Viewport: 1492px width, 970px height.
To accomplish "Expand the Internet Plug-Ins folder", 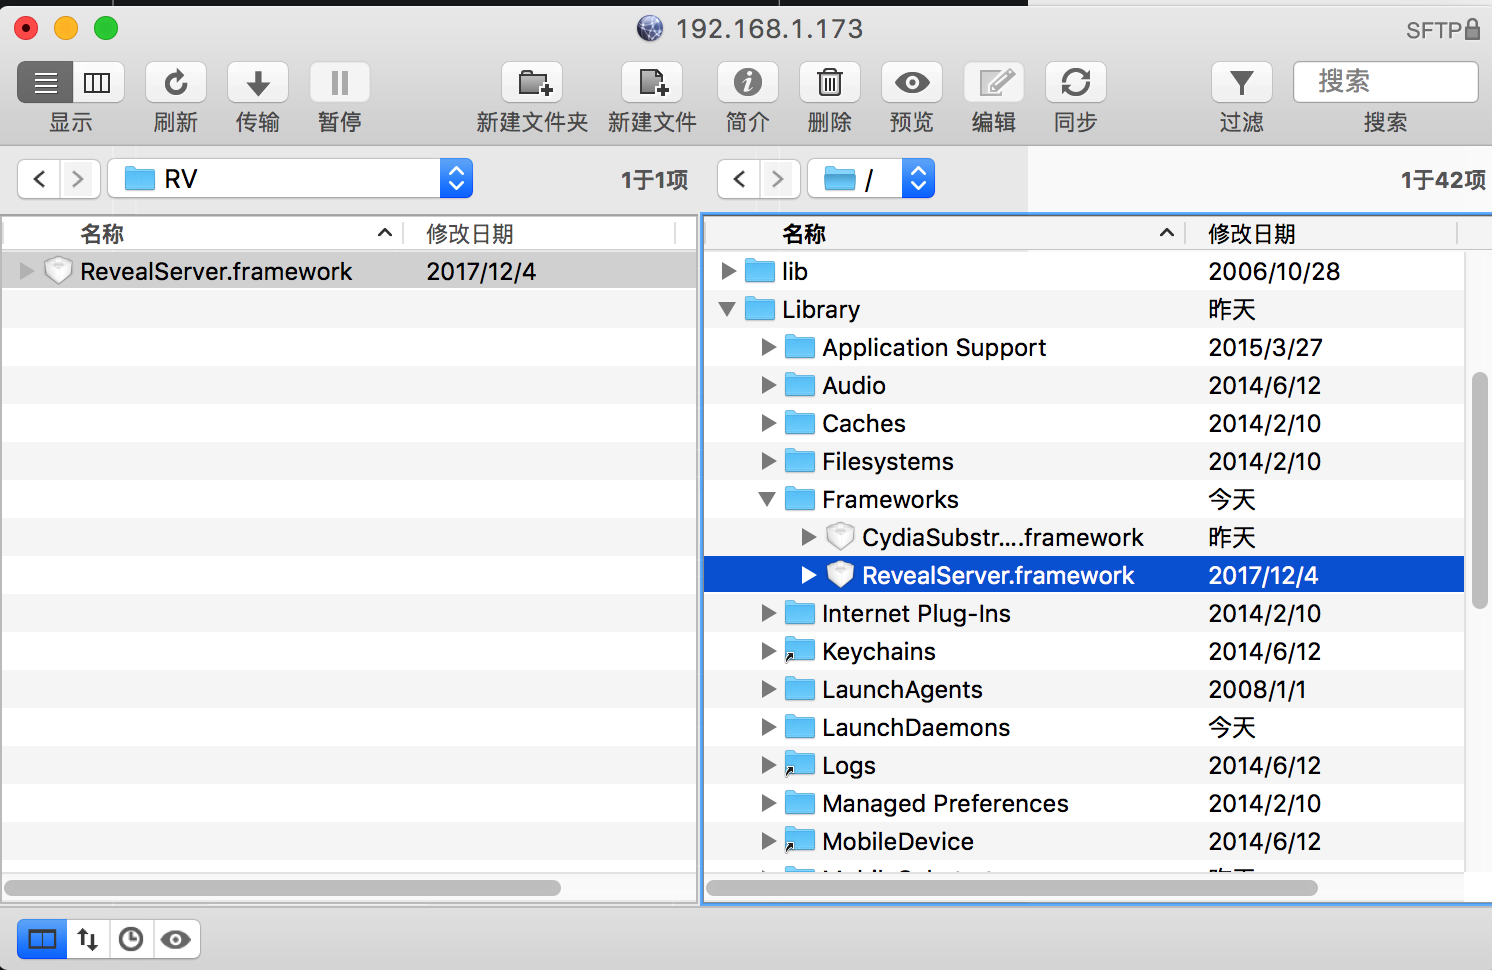I will click(x=768, y=613).
